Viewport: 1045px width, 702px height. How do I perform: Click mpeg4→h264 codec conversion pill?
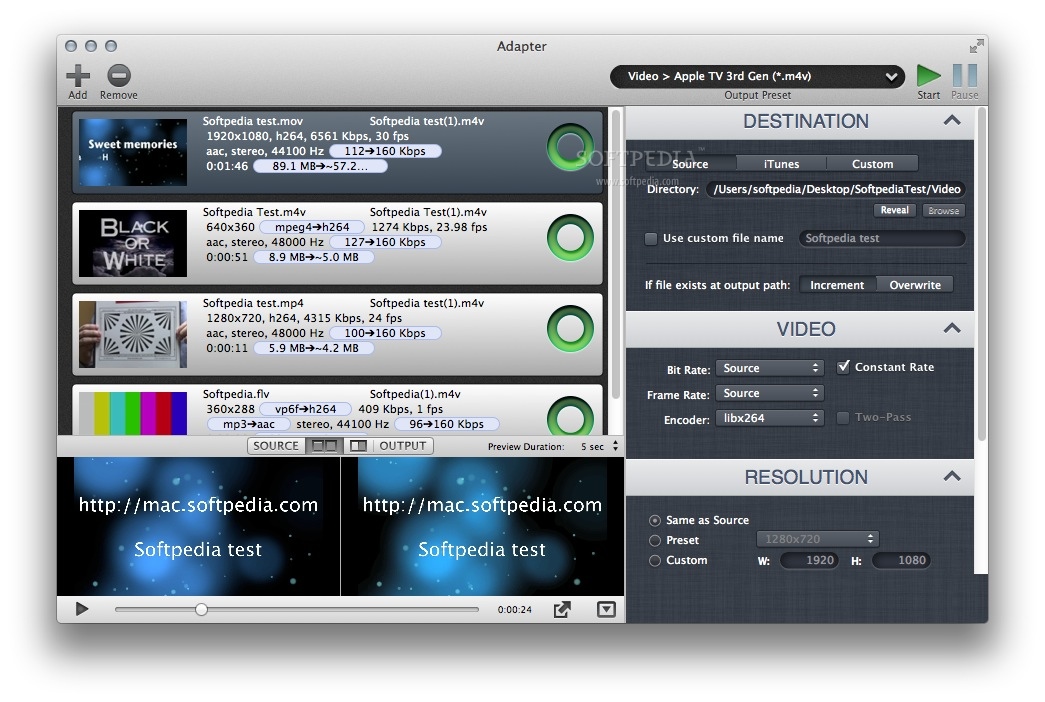click(x=312, y=227)
